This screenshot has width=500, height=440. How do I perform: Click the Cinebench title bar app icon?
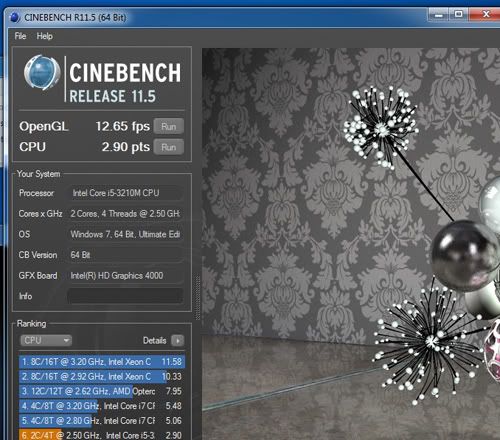tap(15, 17)
